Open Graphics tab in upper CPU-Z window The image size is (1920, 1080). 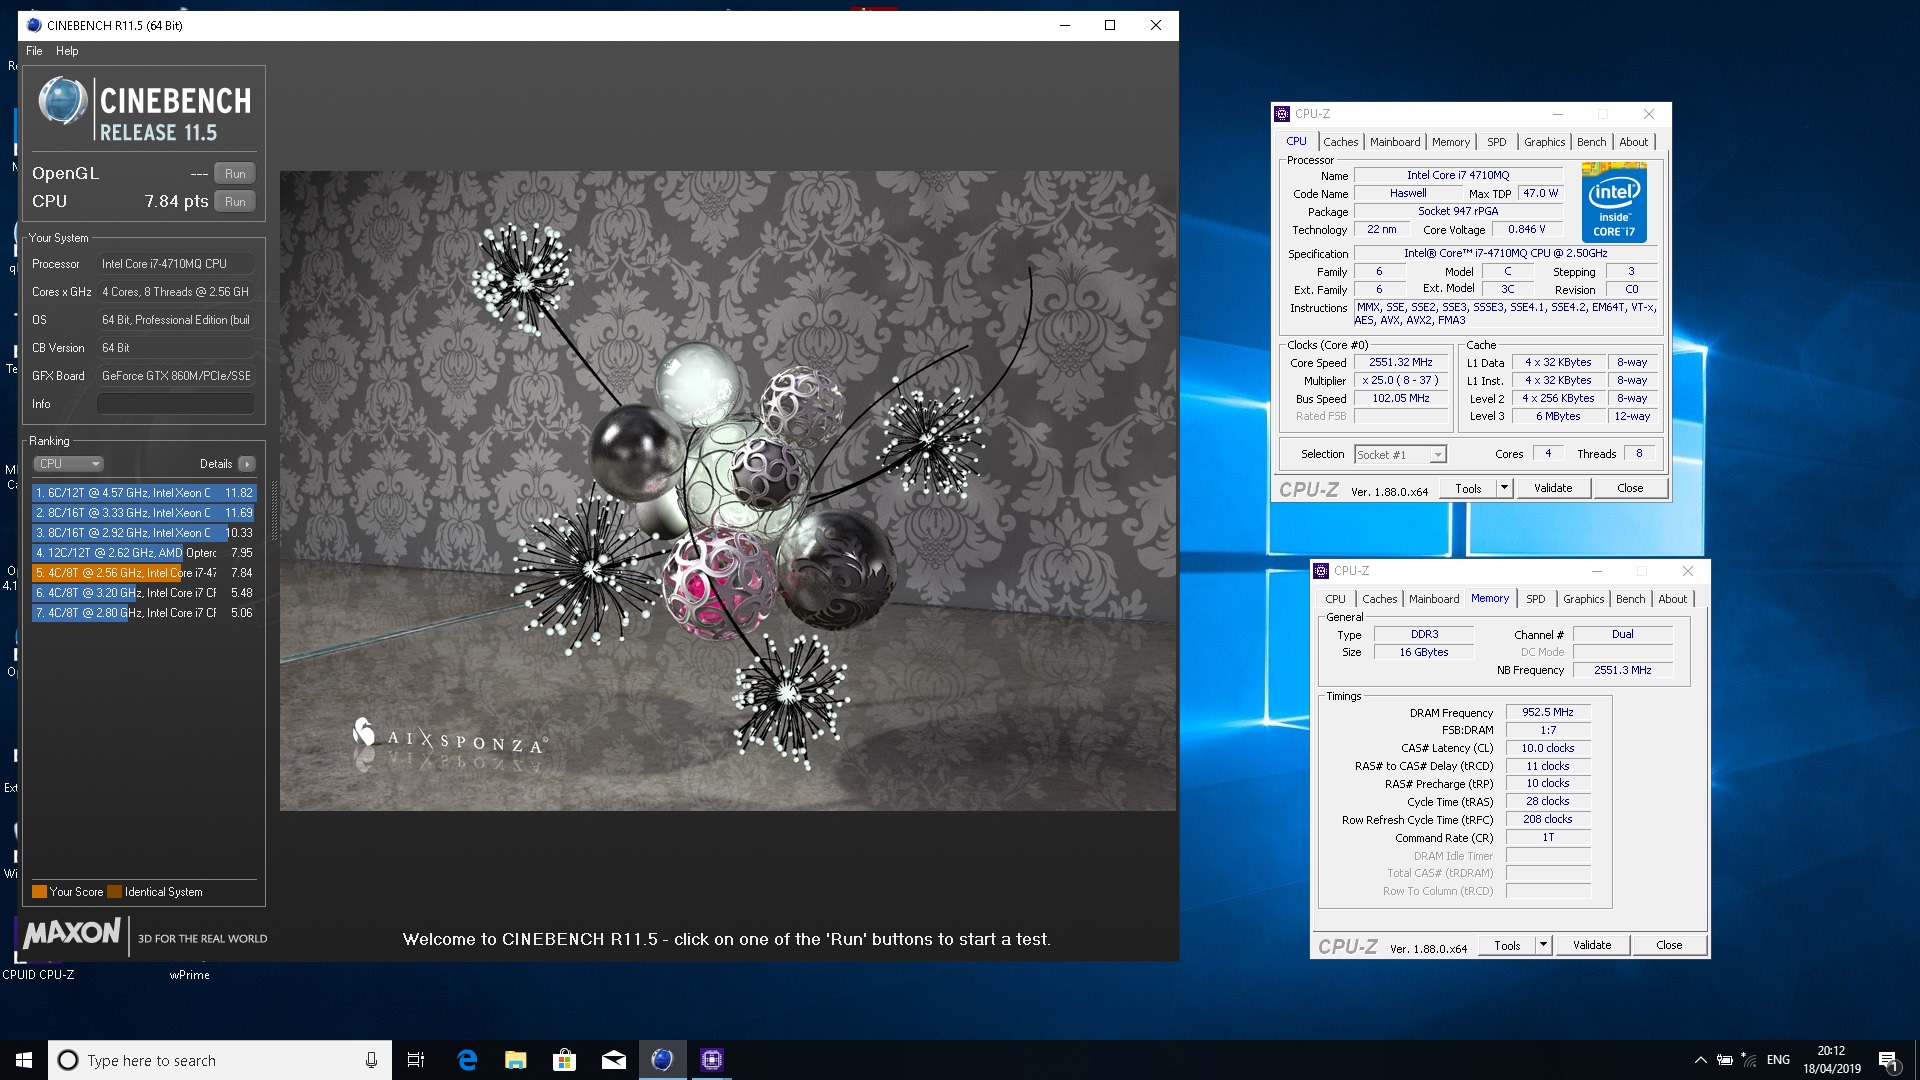tap(1544, 142)
